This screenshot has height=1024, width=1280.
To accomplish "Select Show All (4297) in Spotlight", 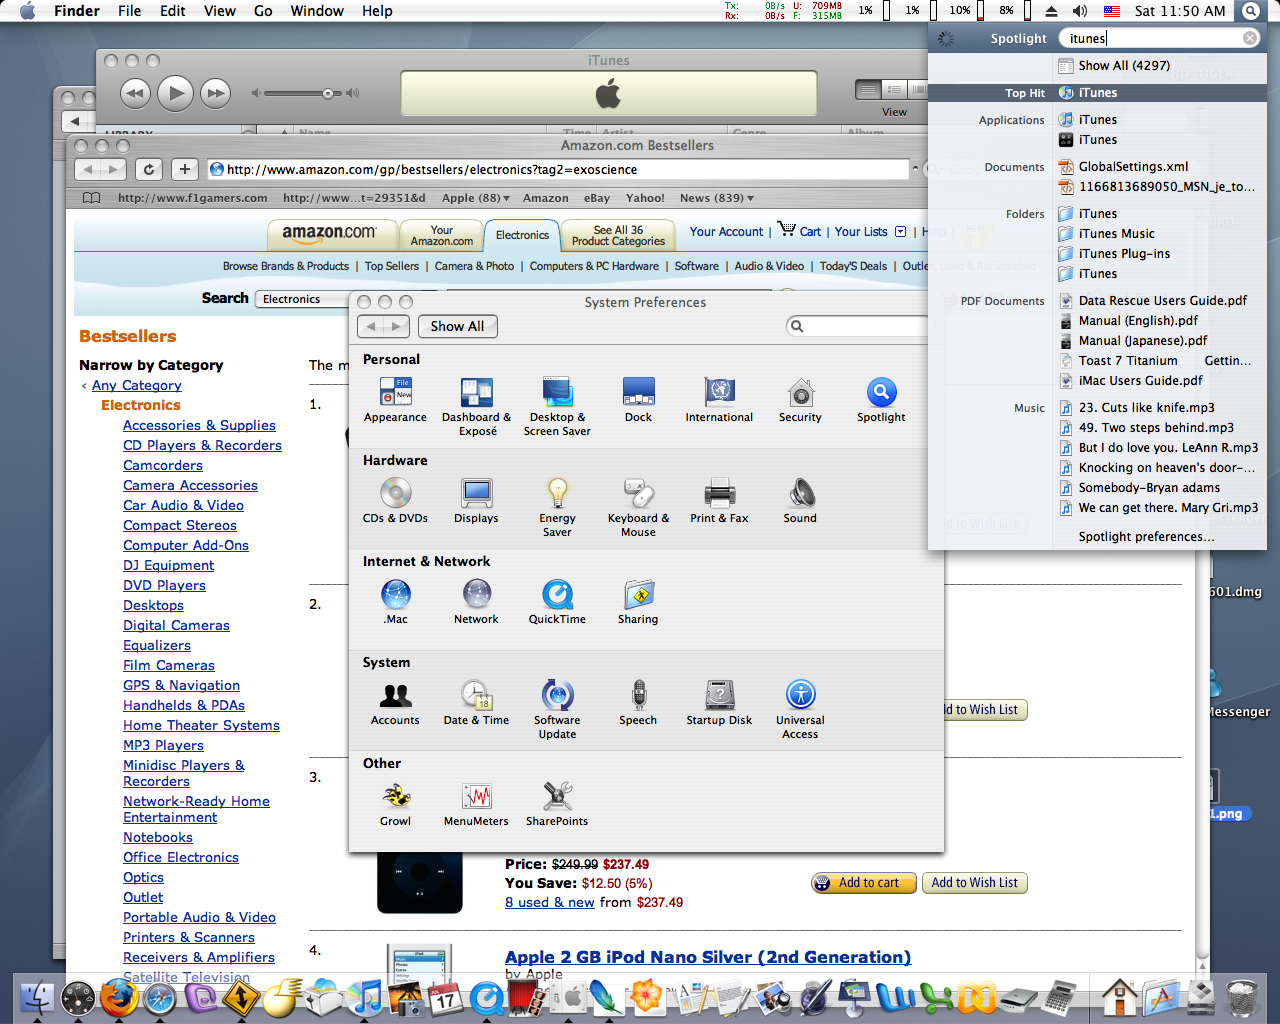I will point(1124,65).
